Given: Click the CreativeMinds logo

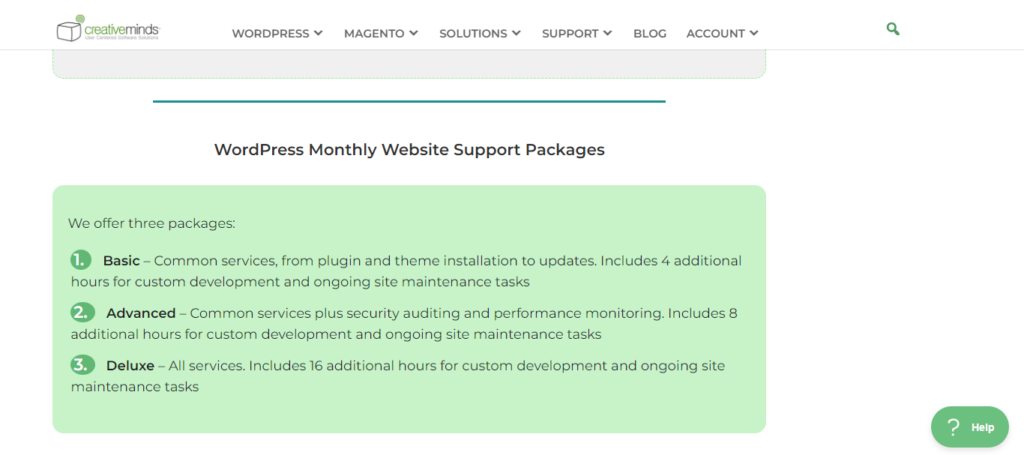Looking at the screenshot, I should [x=108, y=30].
